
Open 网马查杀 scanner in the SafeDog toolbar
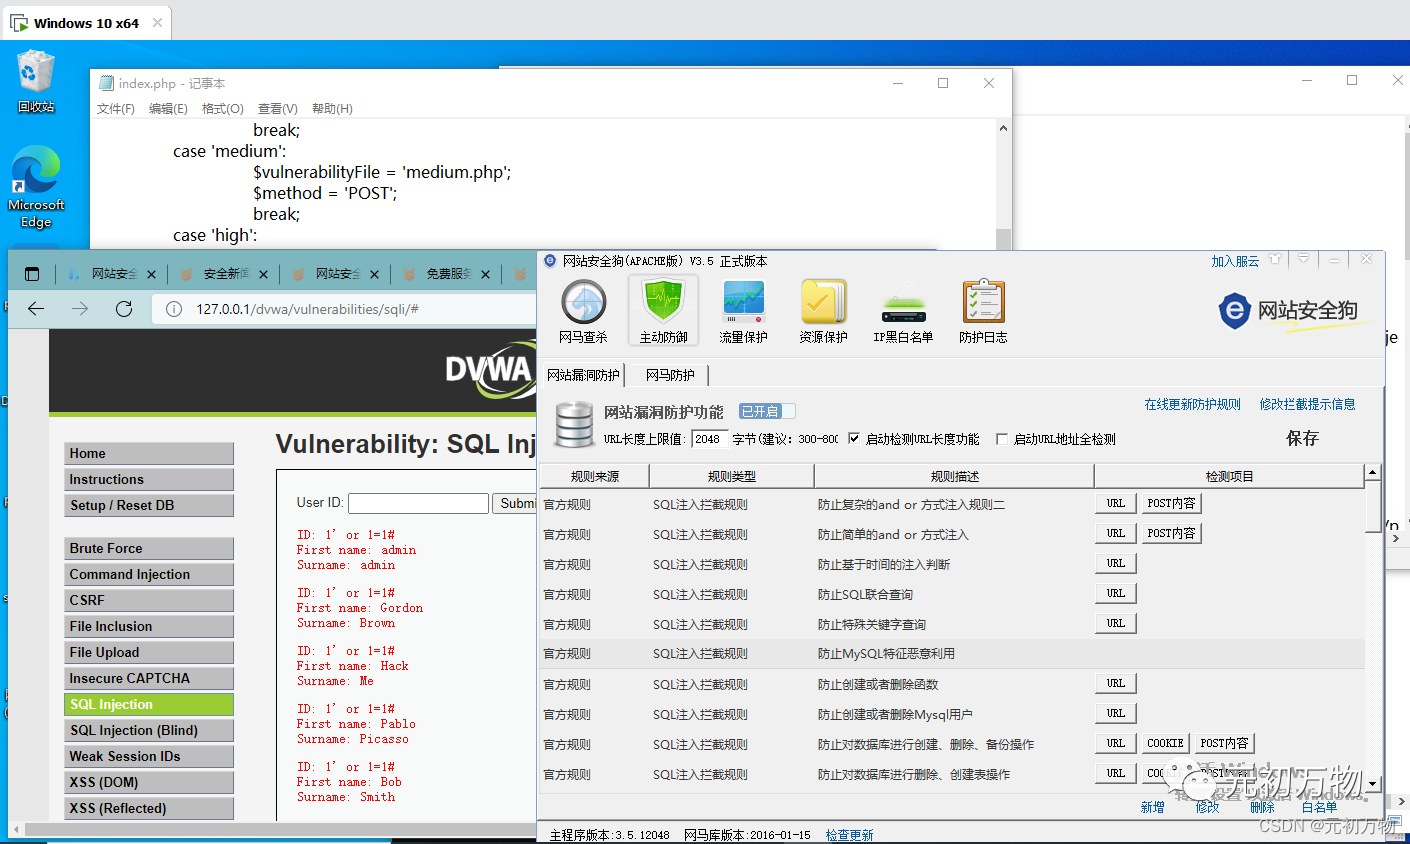click(584, 311)
